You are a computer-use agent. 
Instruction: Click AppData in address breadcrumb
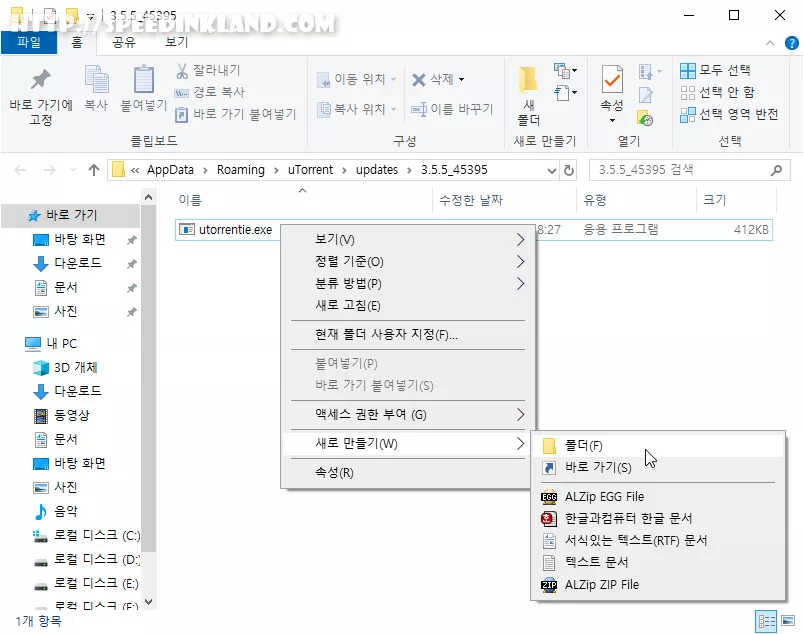pyautogui.click(x=170, y=170)
